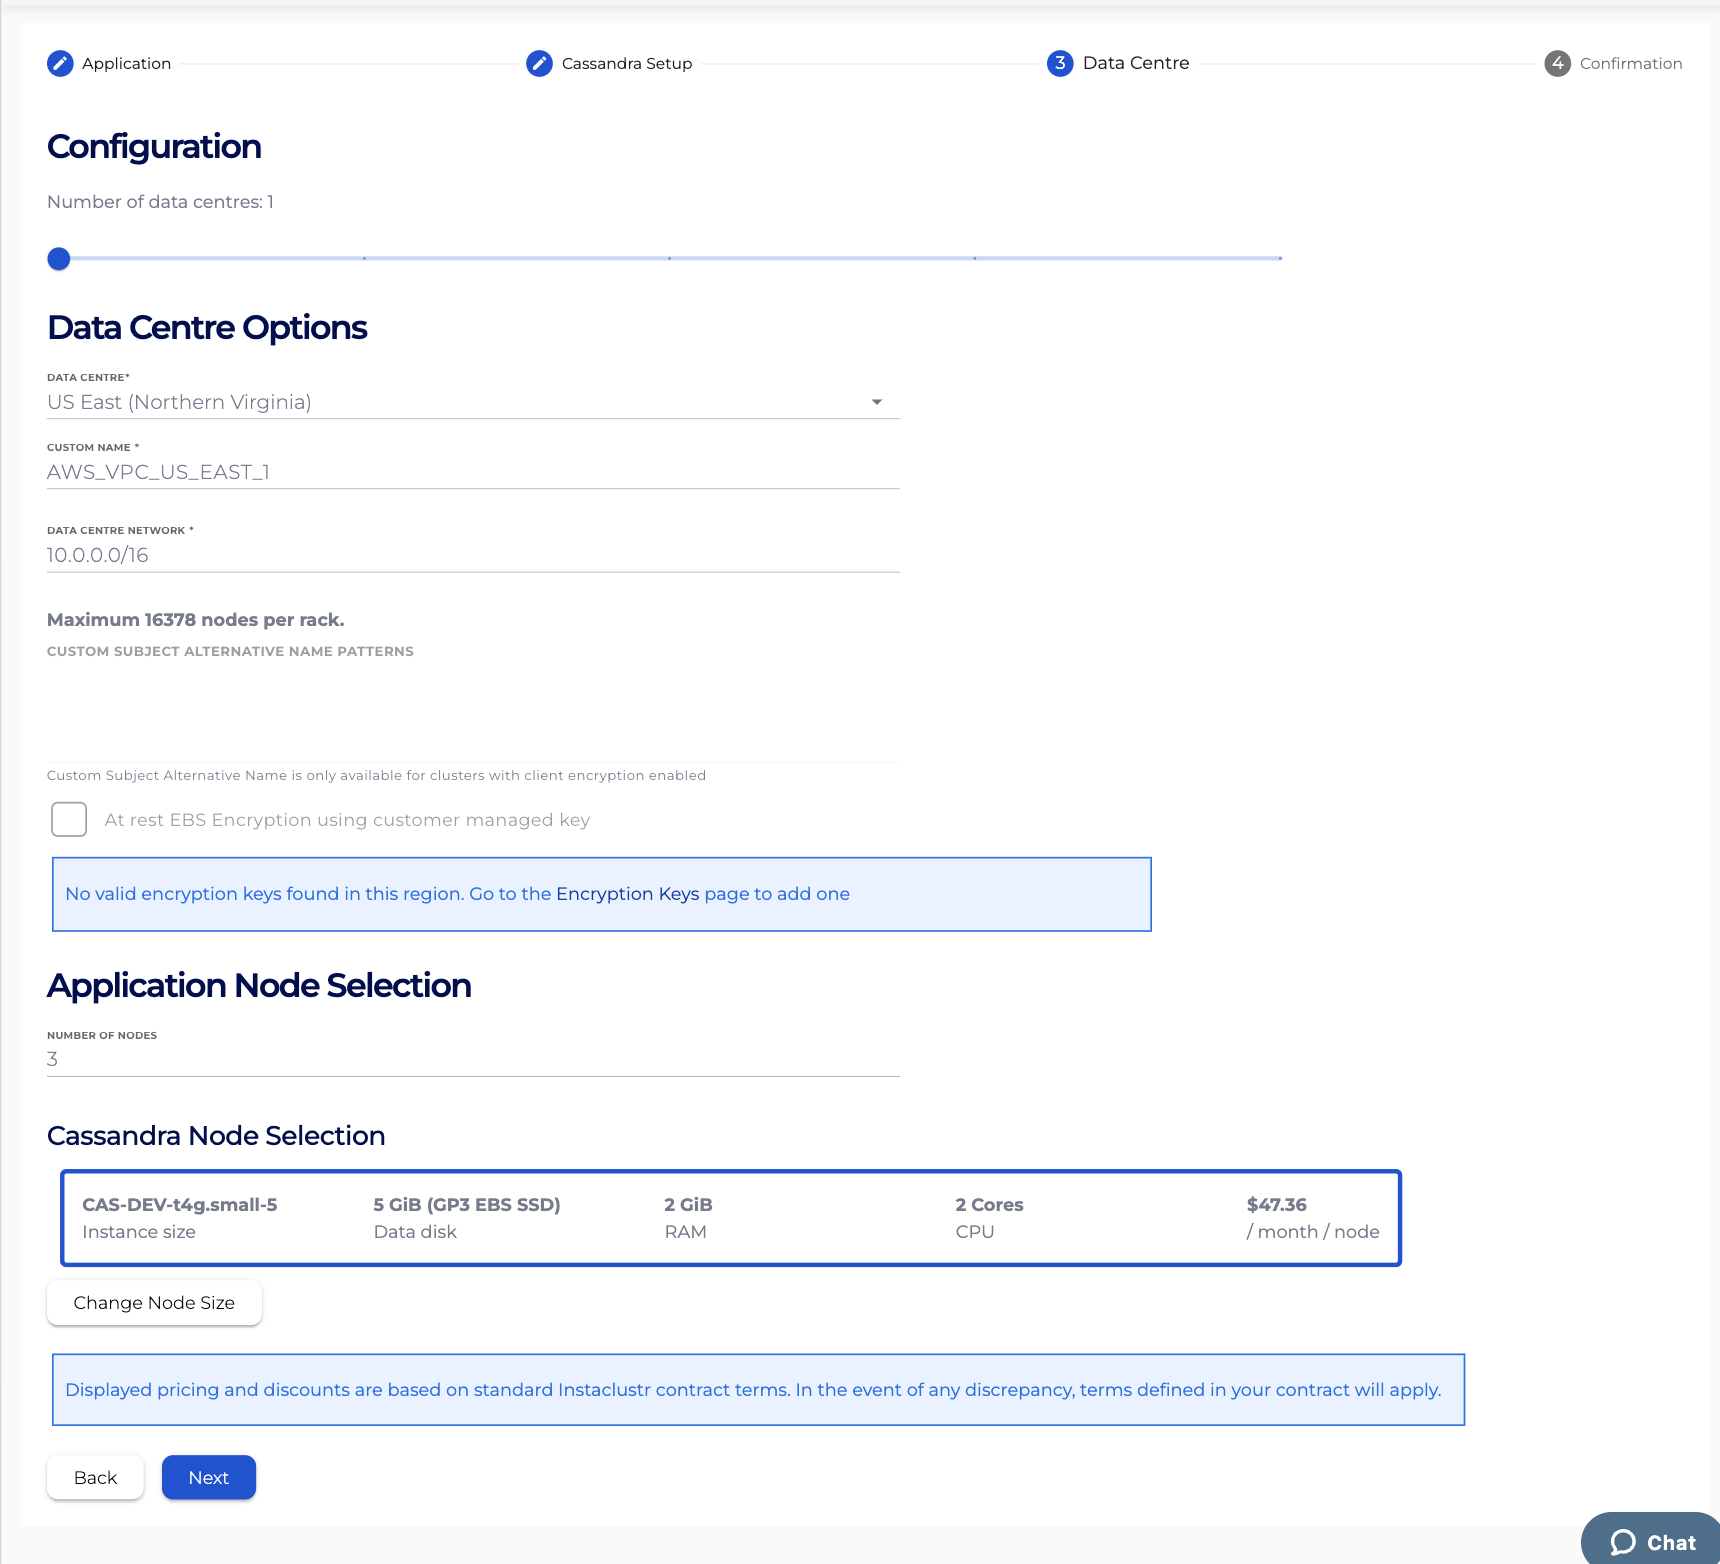This screenshot has height=1564, width=1720.
Task: Click the Confirmation step 4 circle
Action: coord(1557,63)
